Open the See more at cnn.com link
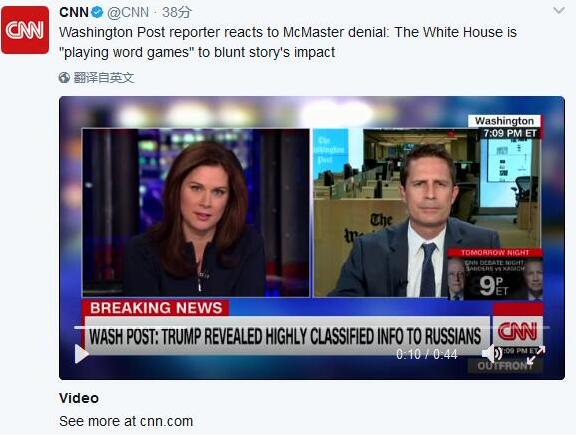This screenshot has height=436, width=578. [x=126, y=421]
